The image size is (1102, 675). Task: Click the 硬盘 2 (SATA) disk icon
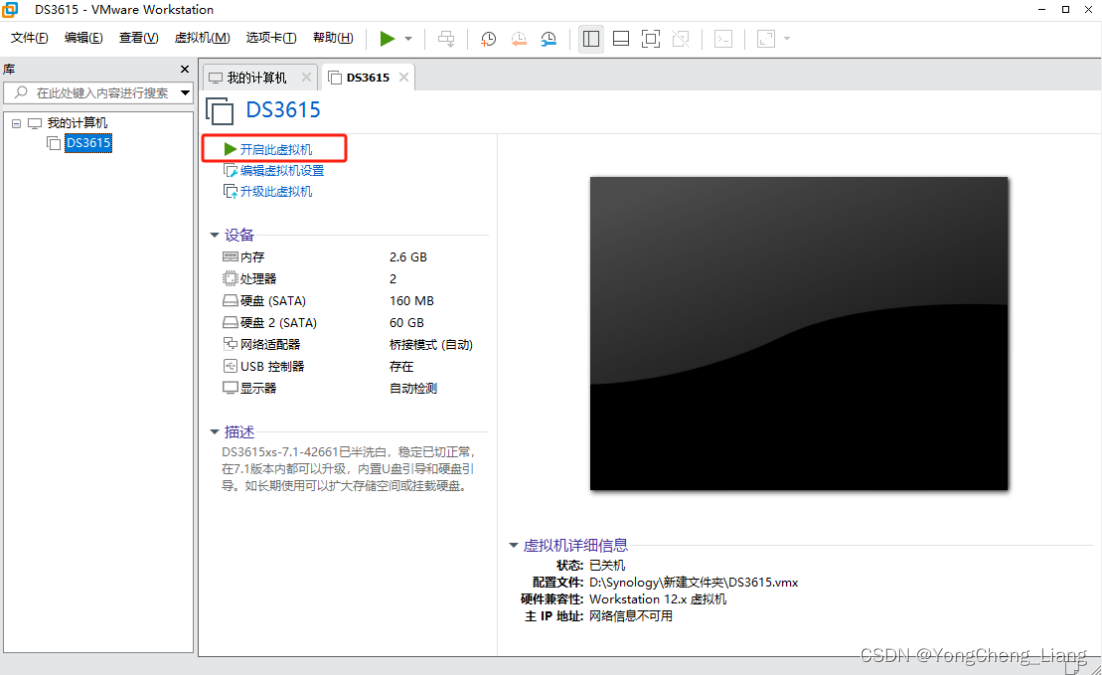point(231,322)
